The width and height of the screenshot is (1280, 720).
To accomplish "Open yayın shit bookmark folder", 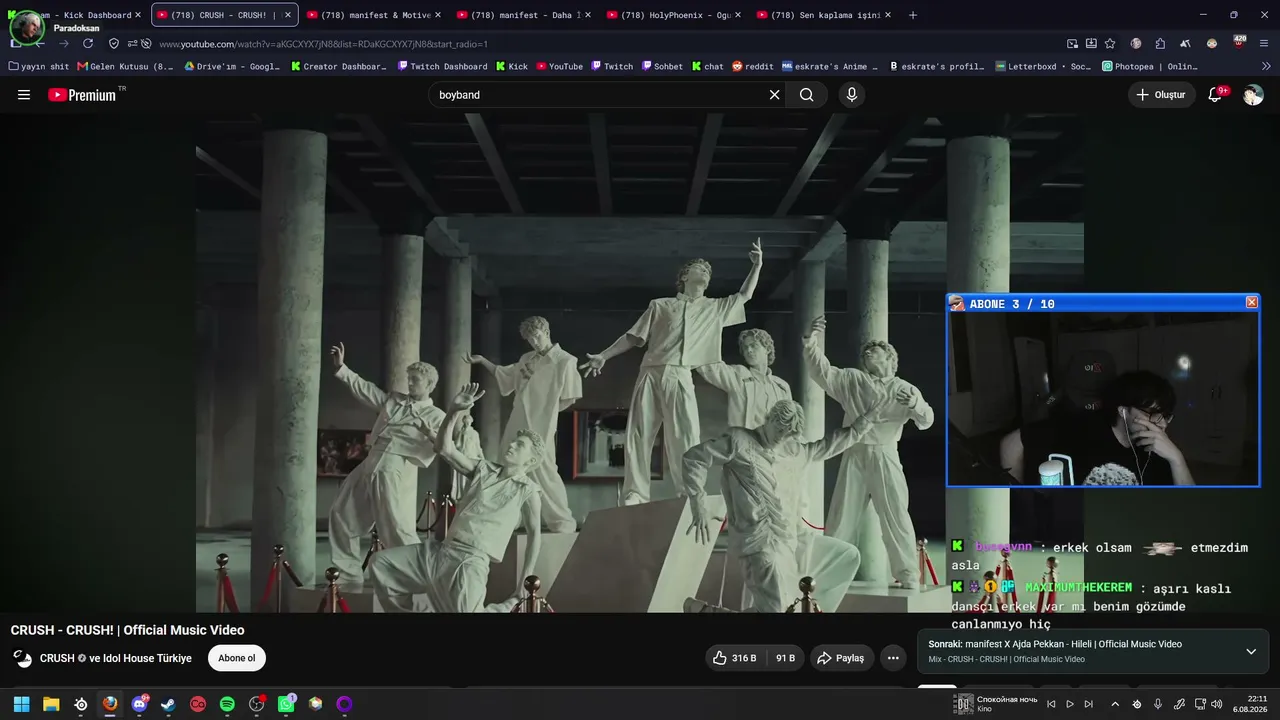I will click(x=39, y=67).
